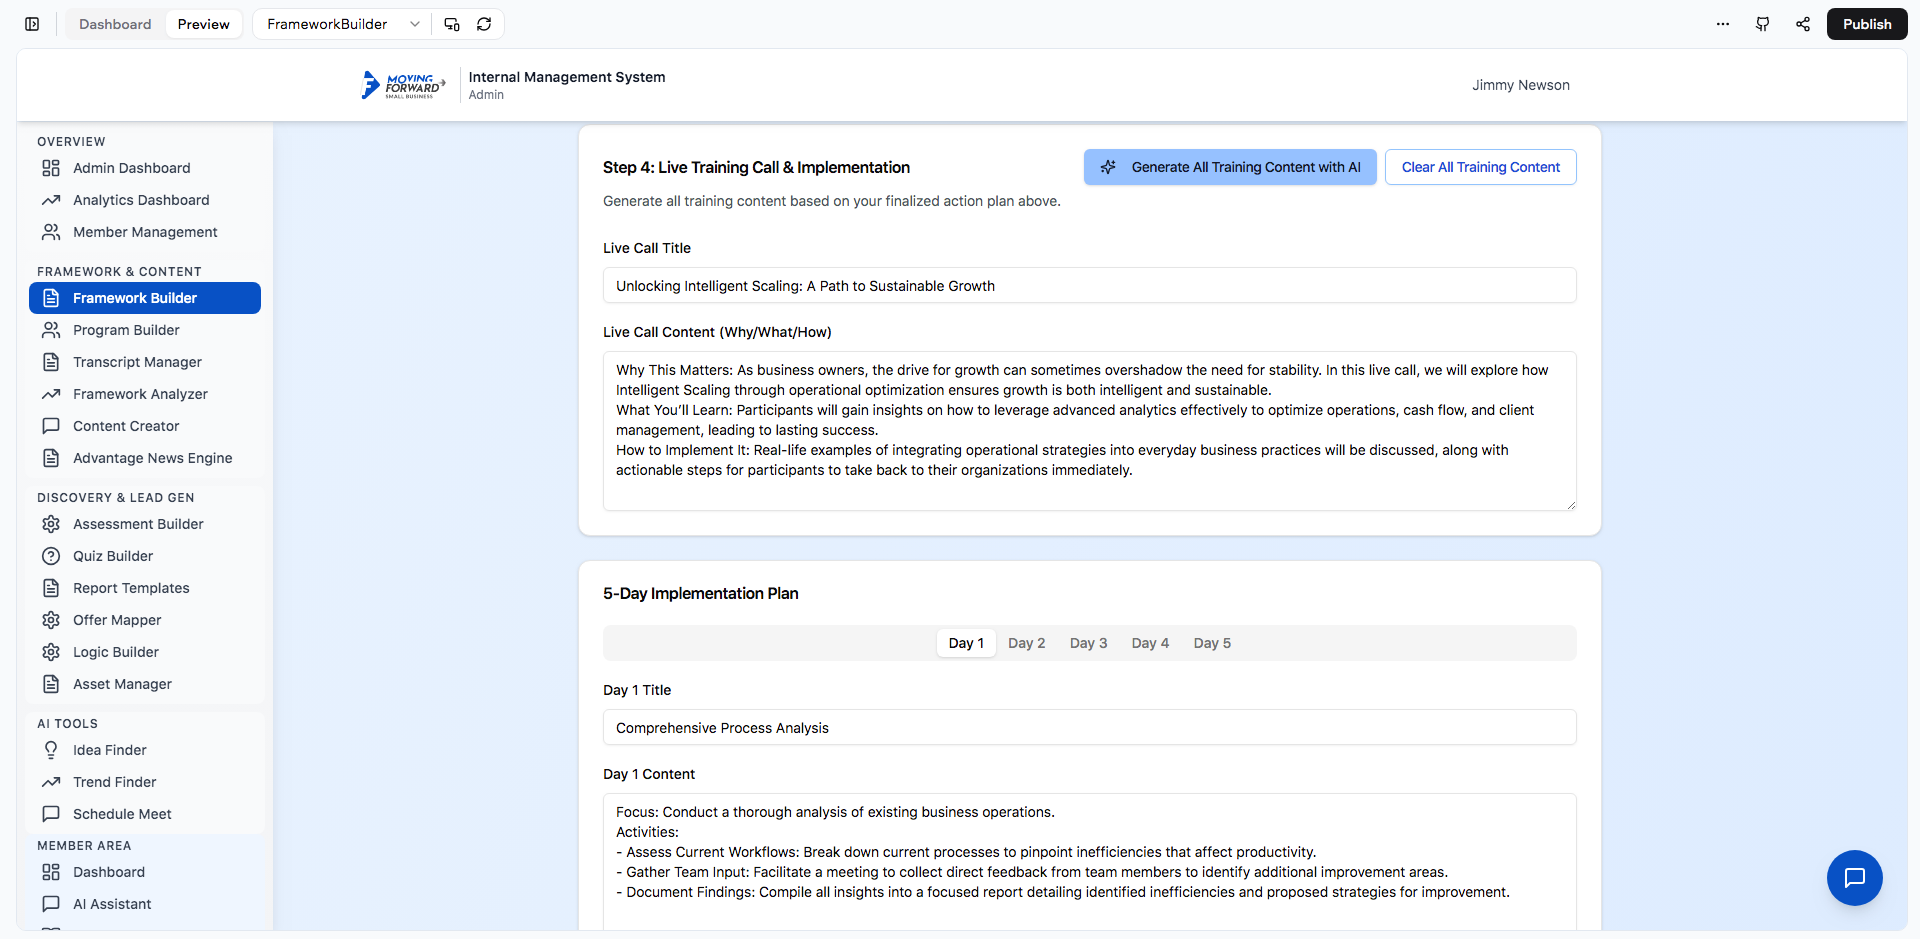The height and width of the screenshot is (939, 1920).
Task: Open the three-dot more options menu
Action: (1723, 24)
